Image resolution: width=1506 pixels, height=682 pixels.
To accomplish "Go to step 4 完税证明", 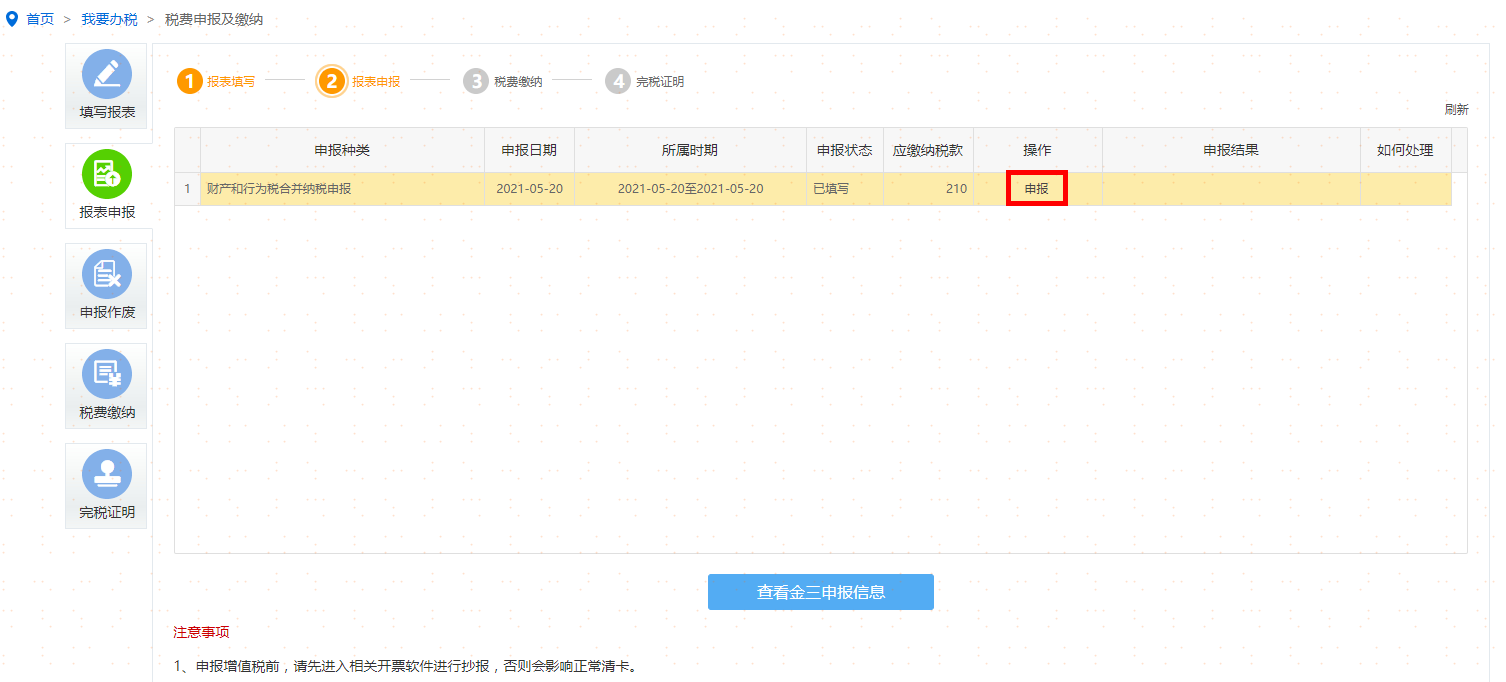I will coord(645,81).
